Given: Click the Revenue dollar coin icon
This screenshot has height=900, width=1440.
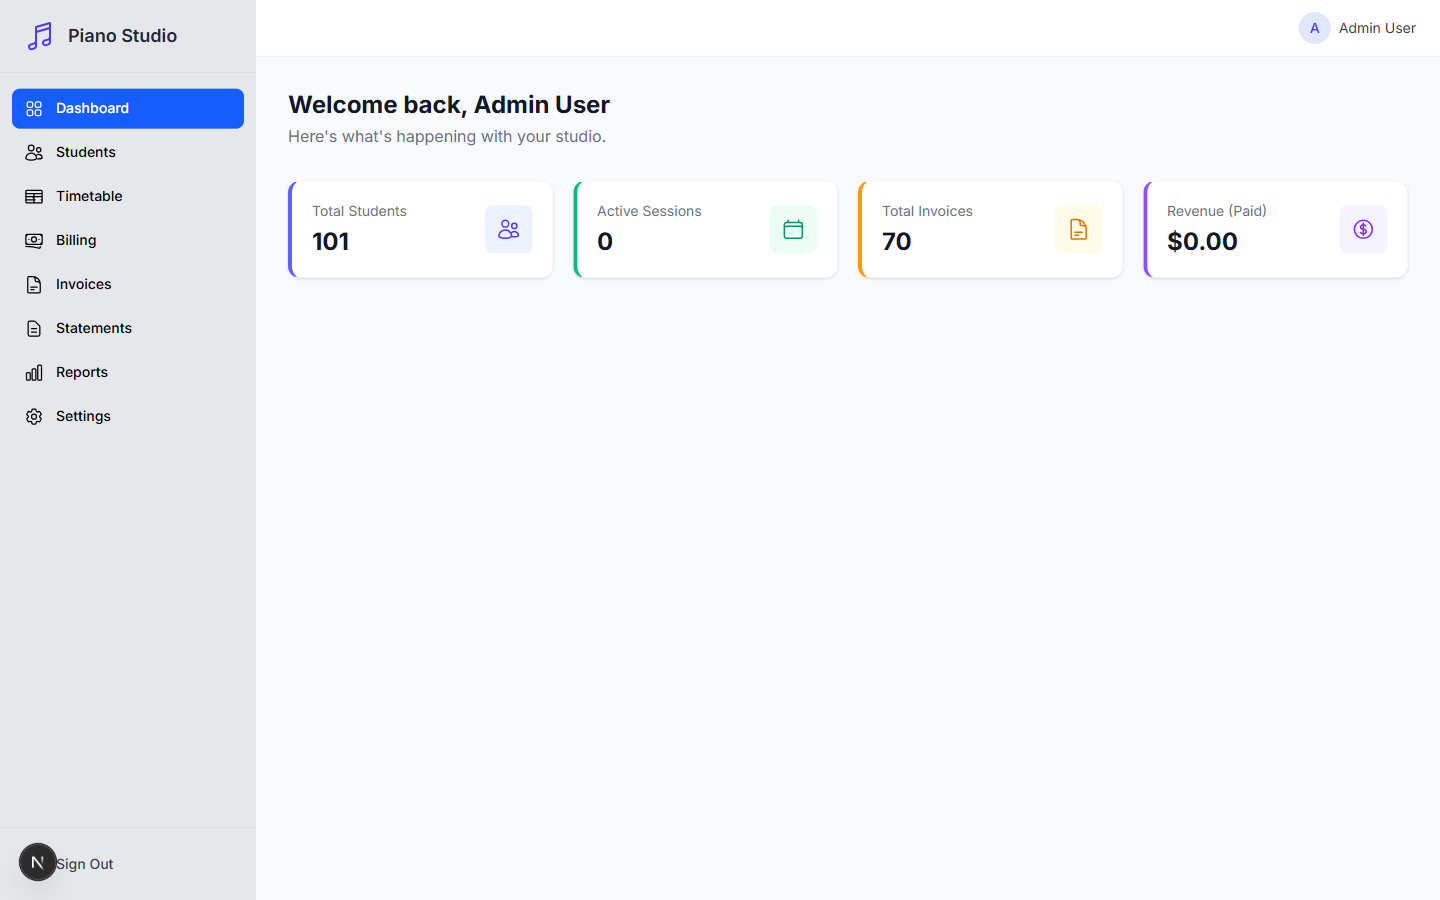Looking at the screenshot, I should click(x=1363, y=229).
